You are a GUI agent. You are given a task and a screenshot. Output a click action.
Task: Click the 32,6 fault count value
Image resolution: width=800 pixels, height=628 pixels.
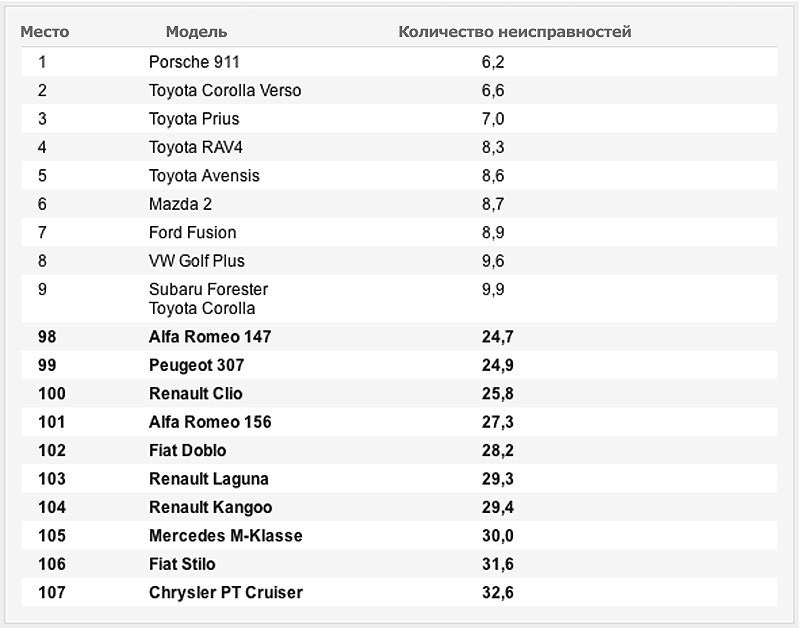(497, 592)
